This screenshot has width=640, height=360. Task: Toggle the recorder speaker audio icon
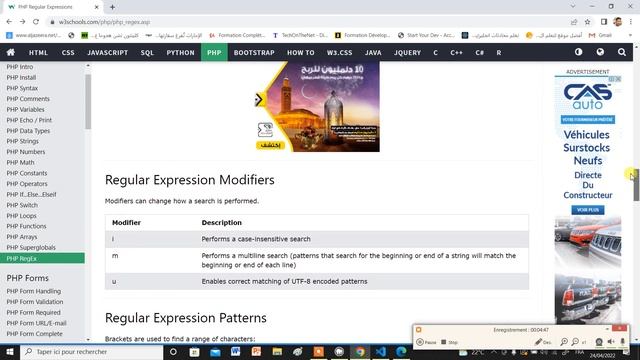pos(611,342)
